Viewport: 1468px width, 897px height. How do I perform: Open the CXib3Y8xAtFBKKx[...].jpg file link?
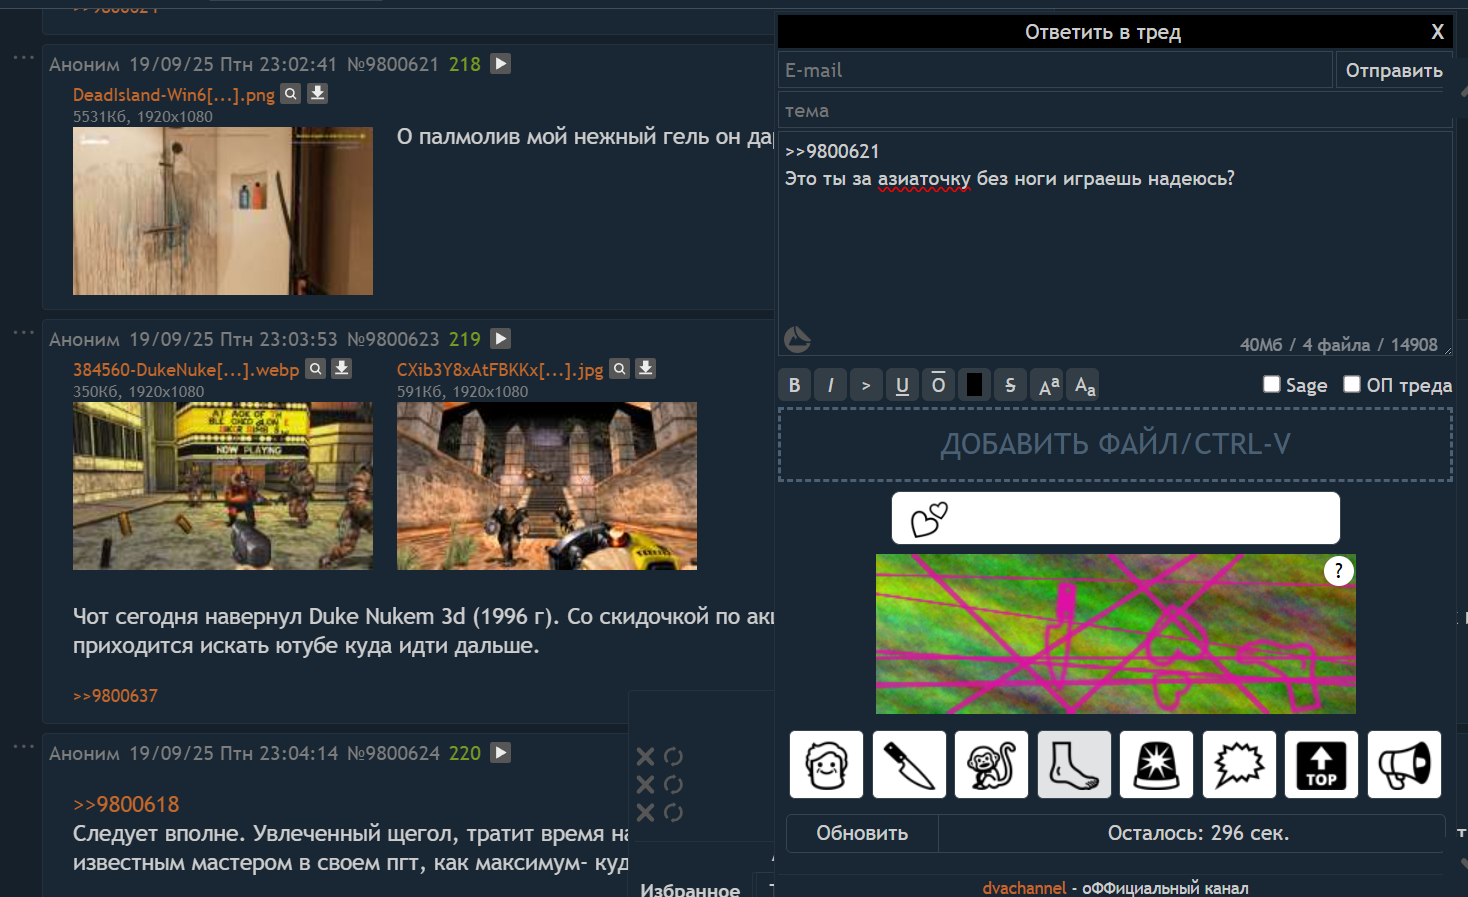[500, 370]
